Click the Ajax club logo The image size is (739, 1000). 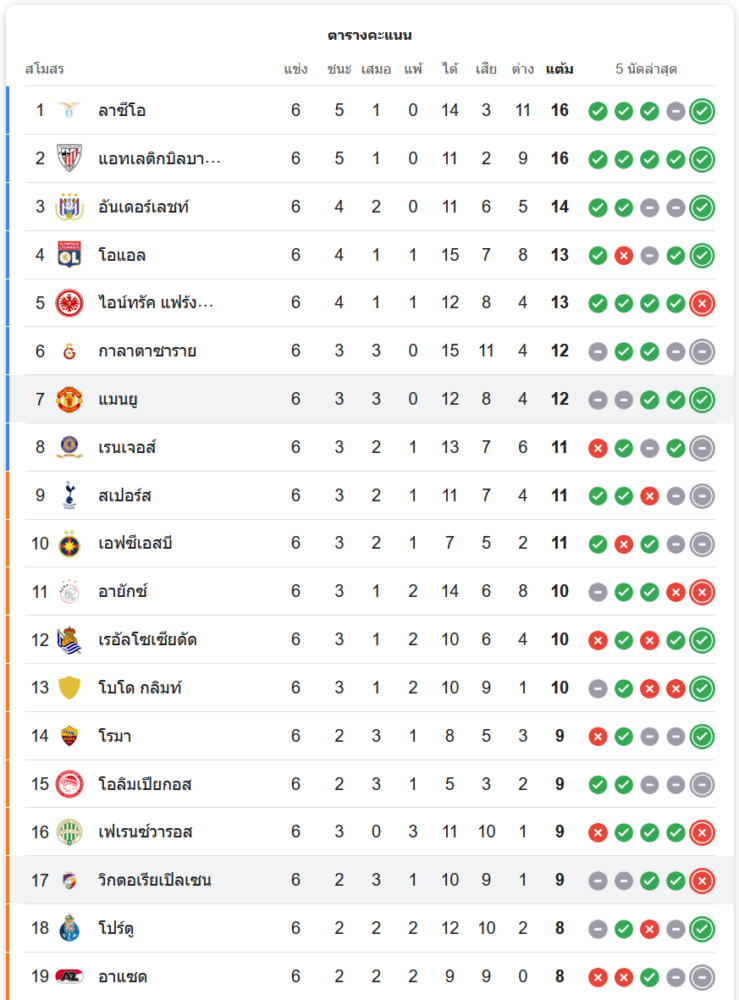pos(69,591)
